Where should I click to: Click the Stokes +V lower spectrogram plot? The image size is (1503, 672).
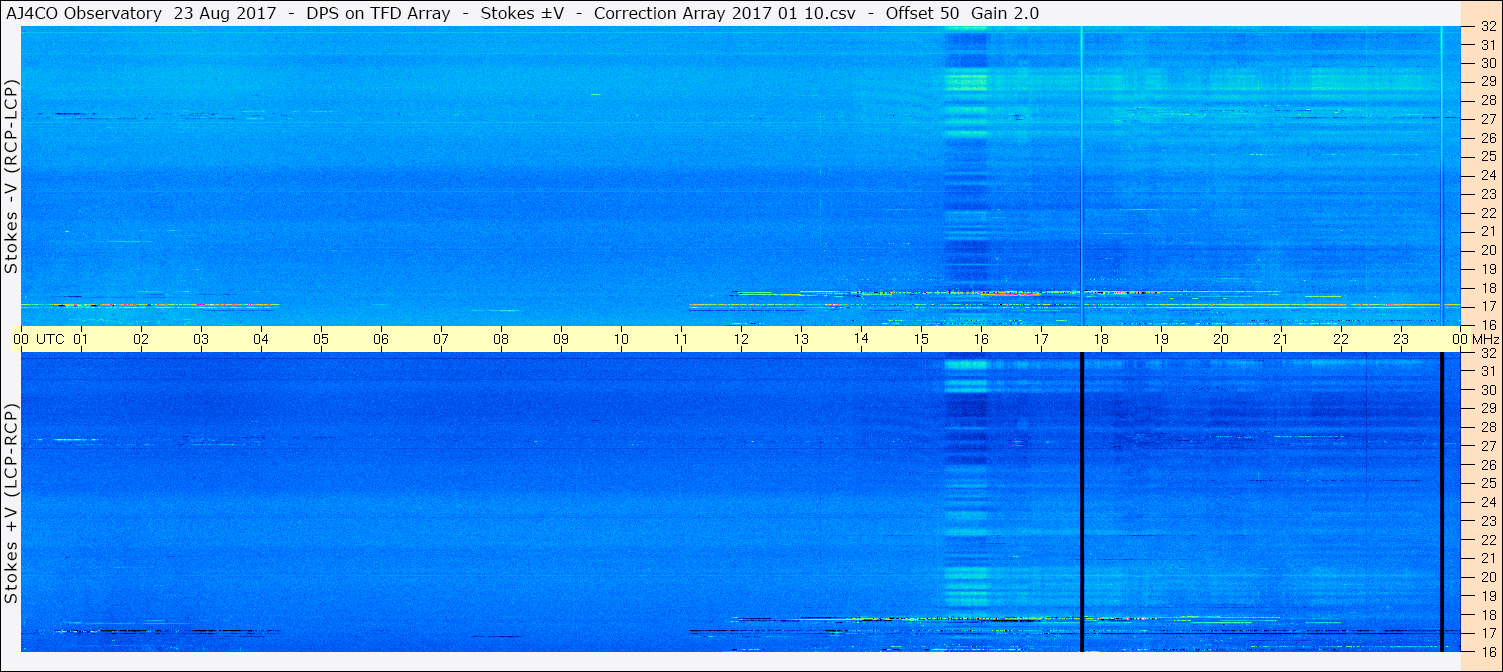741,502
